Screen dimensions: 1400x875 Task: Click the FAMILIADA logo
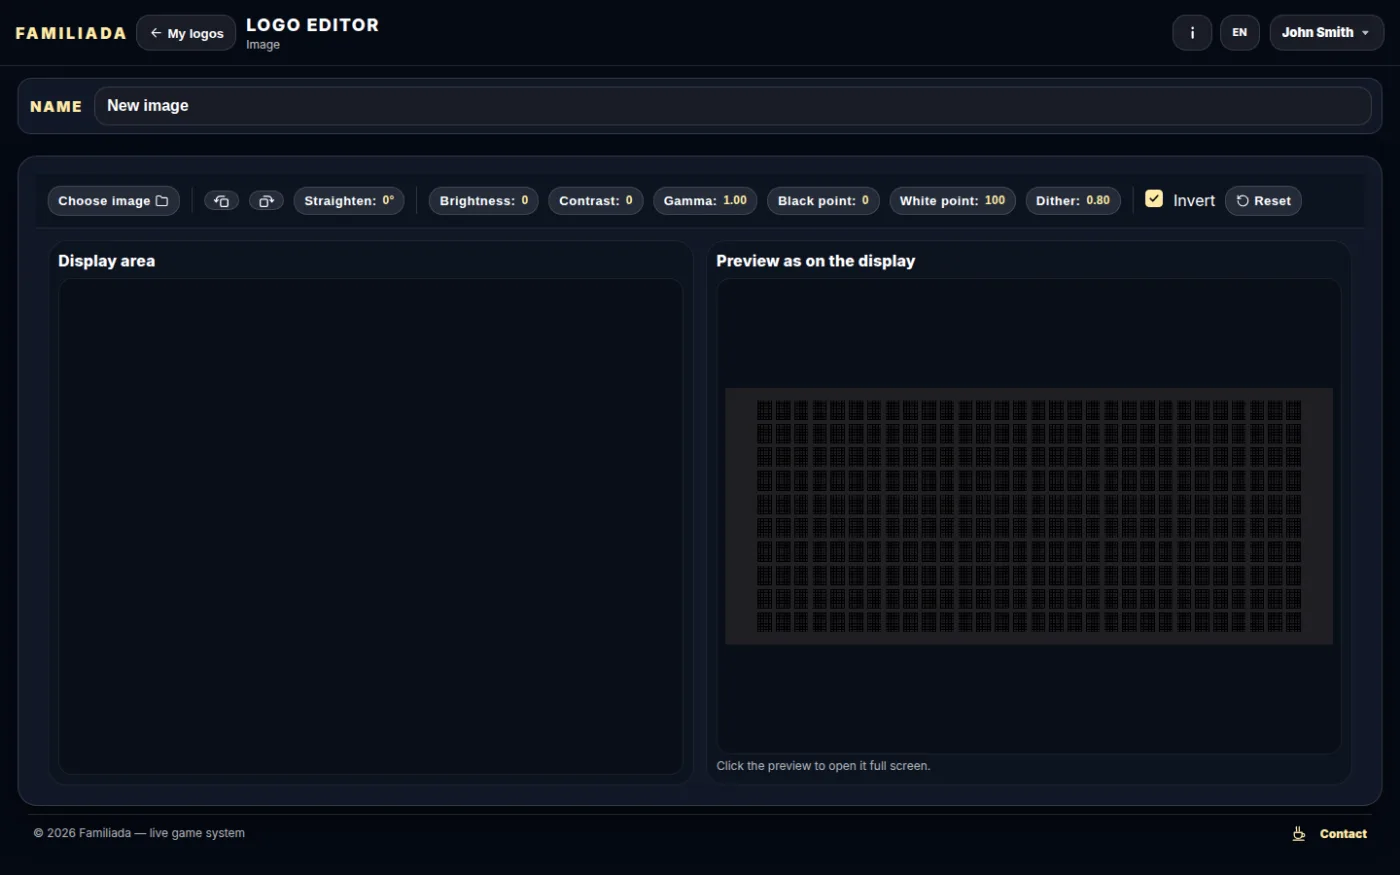(x=71, y=33)
